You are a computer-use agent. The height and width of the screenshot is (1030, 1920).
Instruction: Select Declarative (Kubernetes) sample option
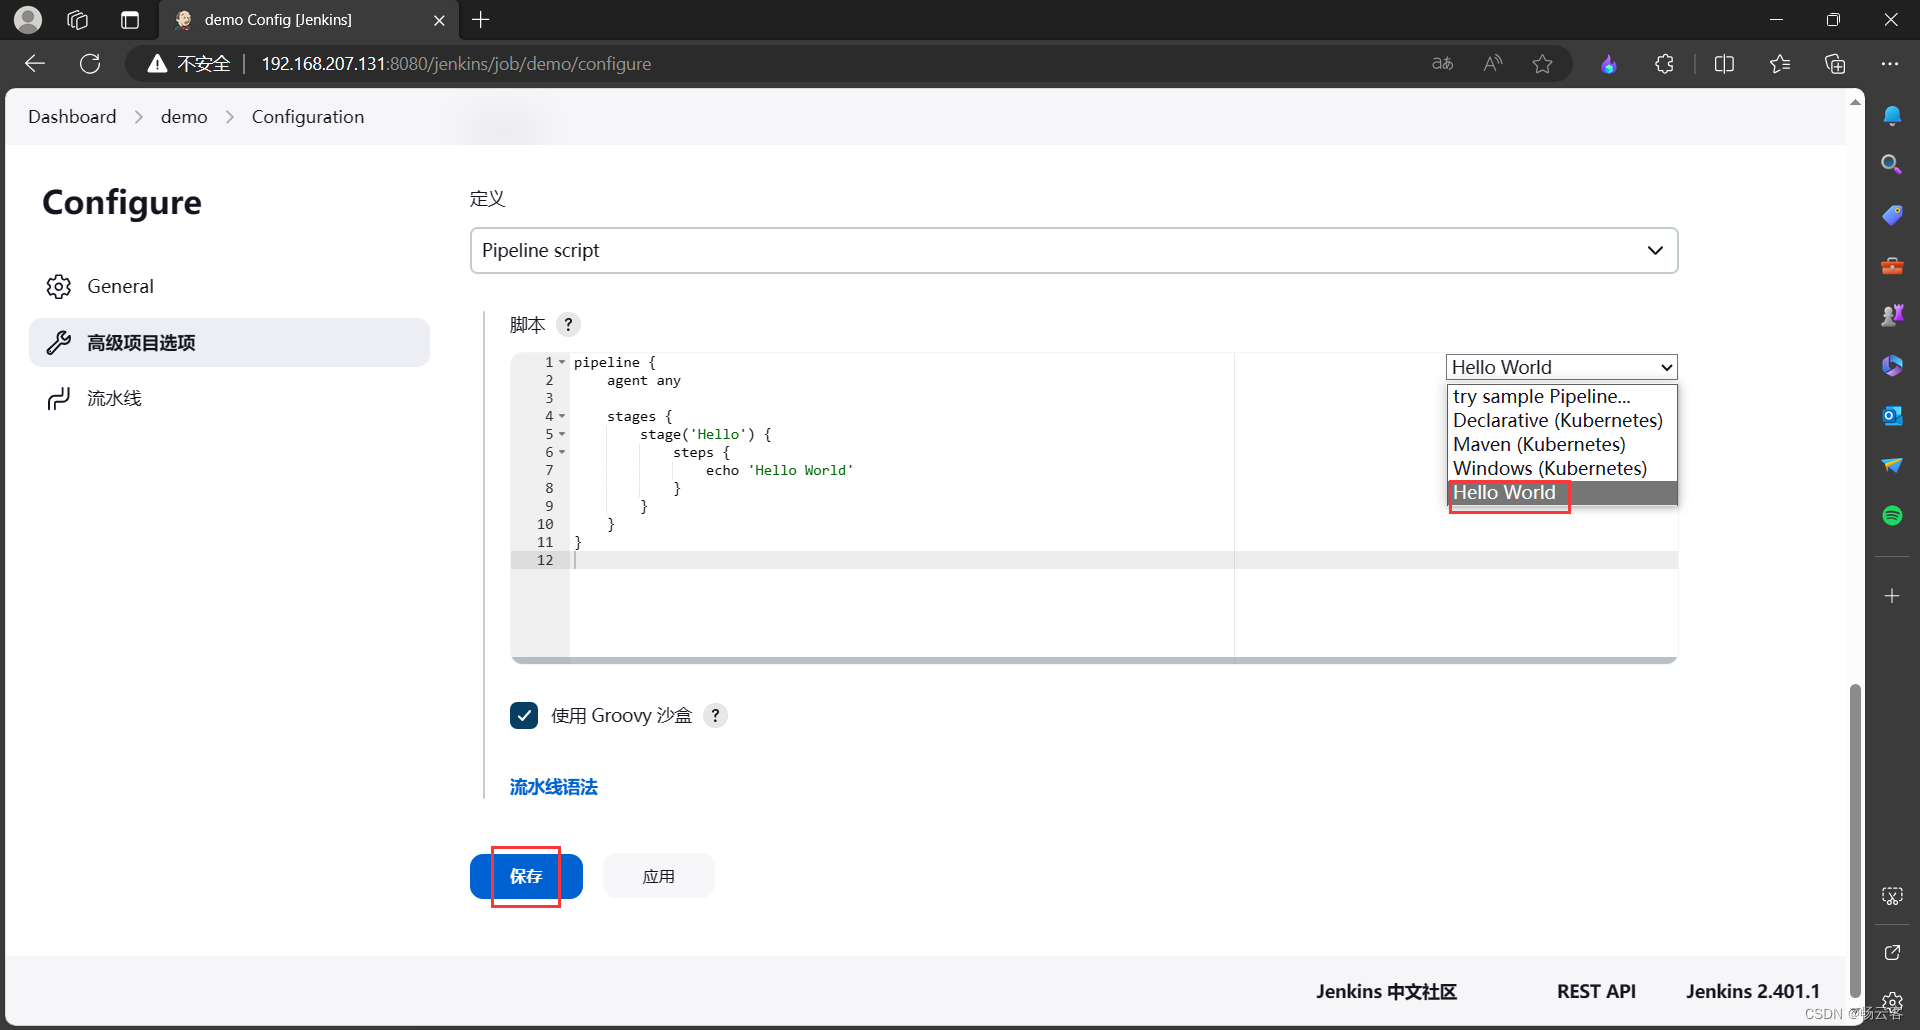click(x=1561, y=420)
